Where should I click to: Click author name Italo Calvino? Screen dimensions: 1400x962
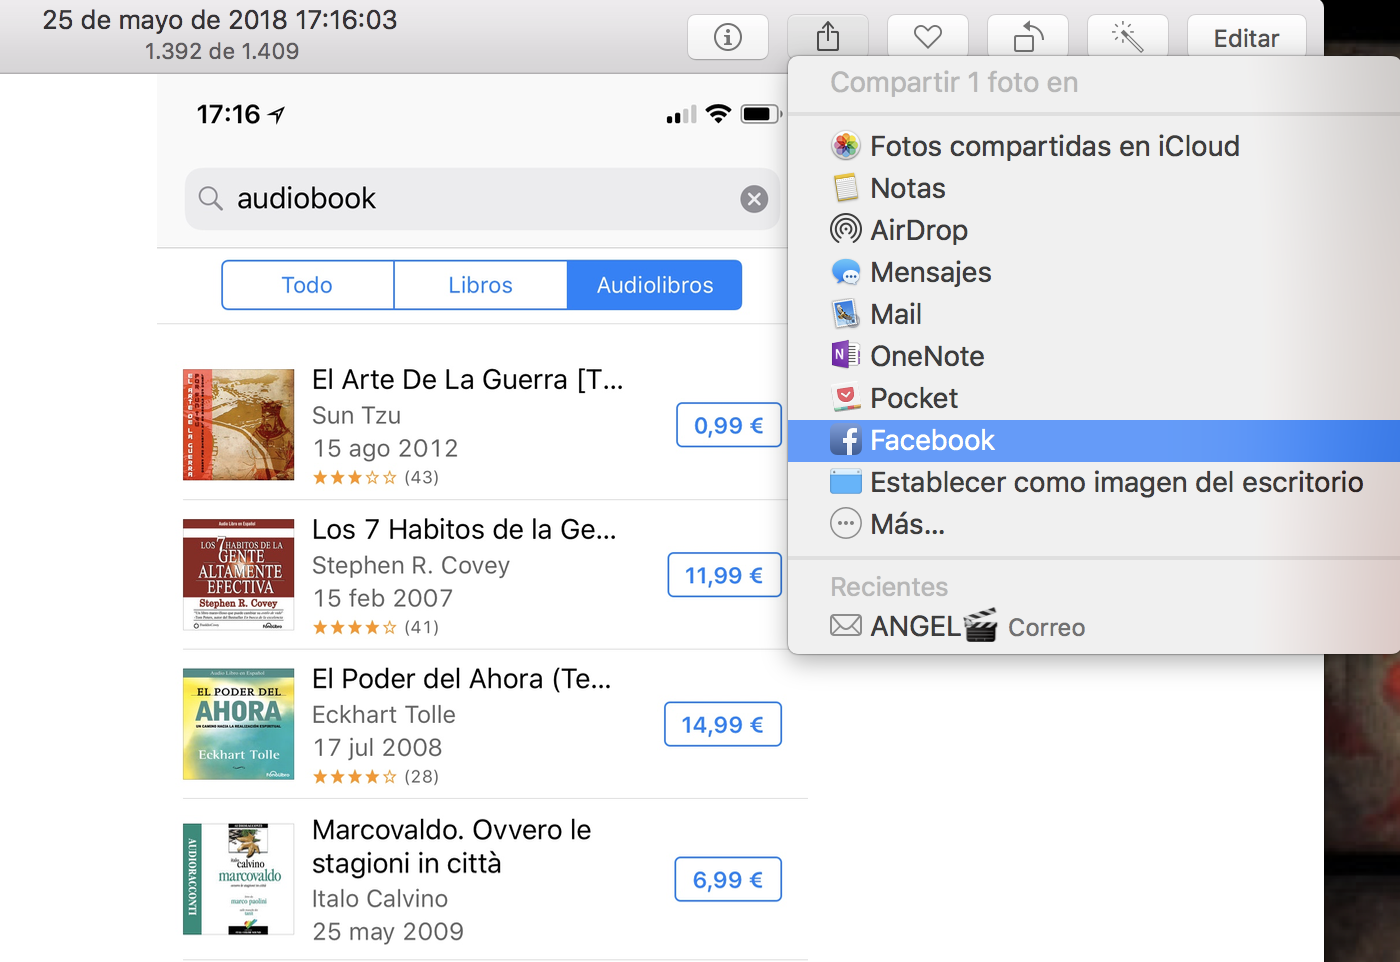[380, 898]
